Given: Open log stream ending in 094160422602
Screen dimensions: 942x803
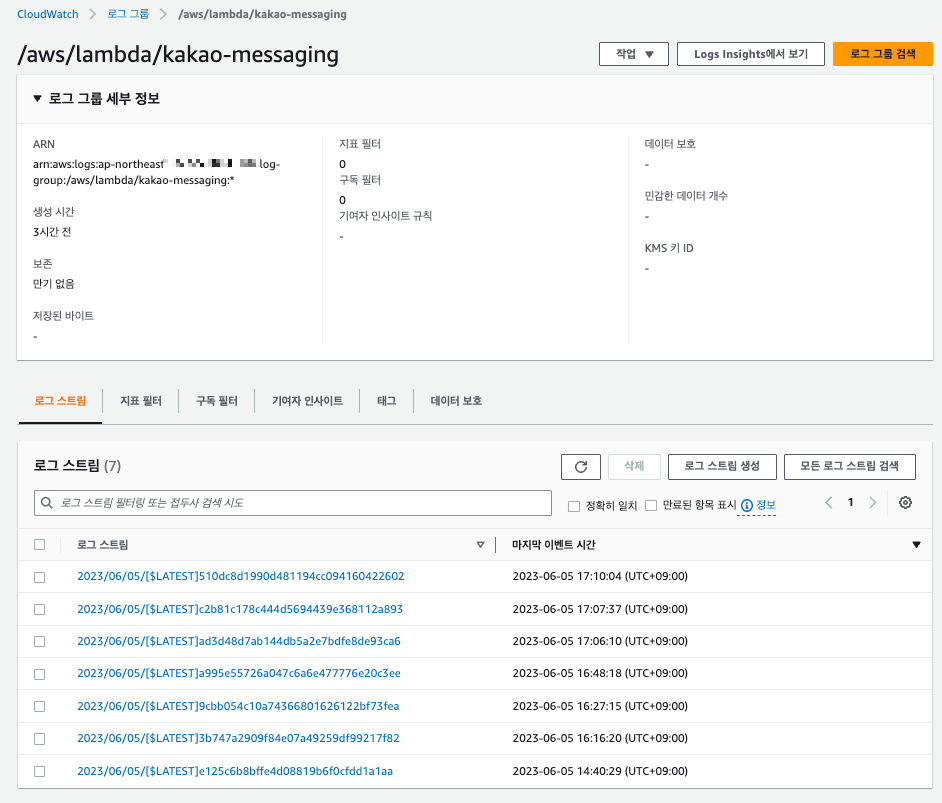Looking at the screenshot, I should [240, 576].
